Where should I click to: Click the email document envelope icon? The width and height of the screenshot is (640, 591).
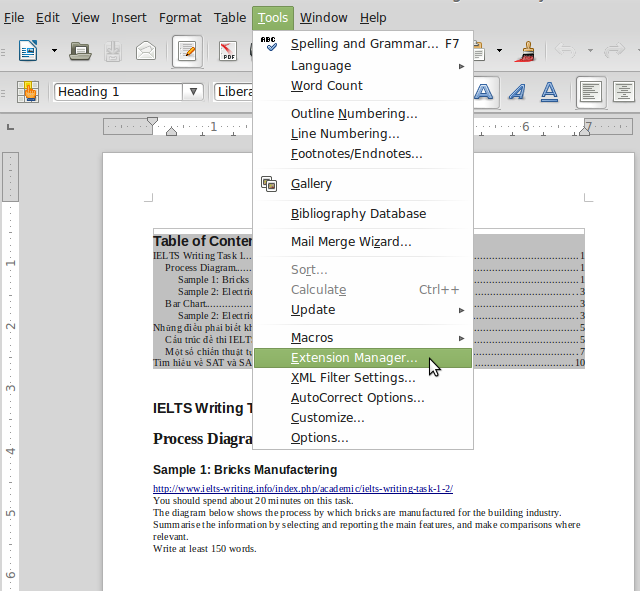[146, 51]
